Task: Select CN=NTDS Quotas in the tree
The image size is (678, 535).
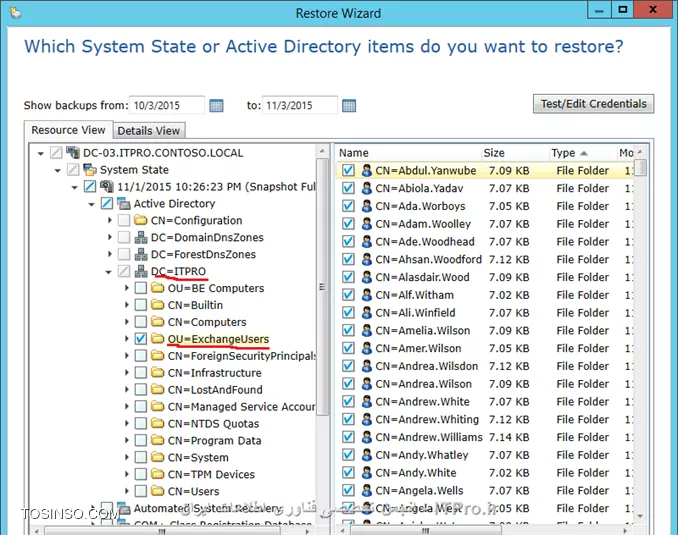Action: pyautogui.click(x=213, y=423)
